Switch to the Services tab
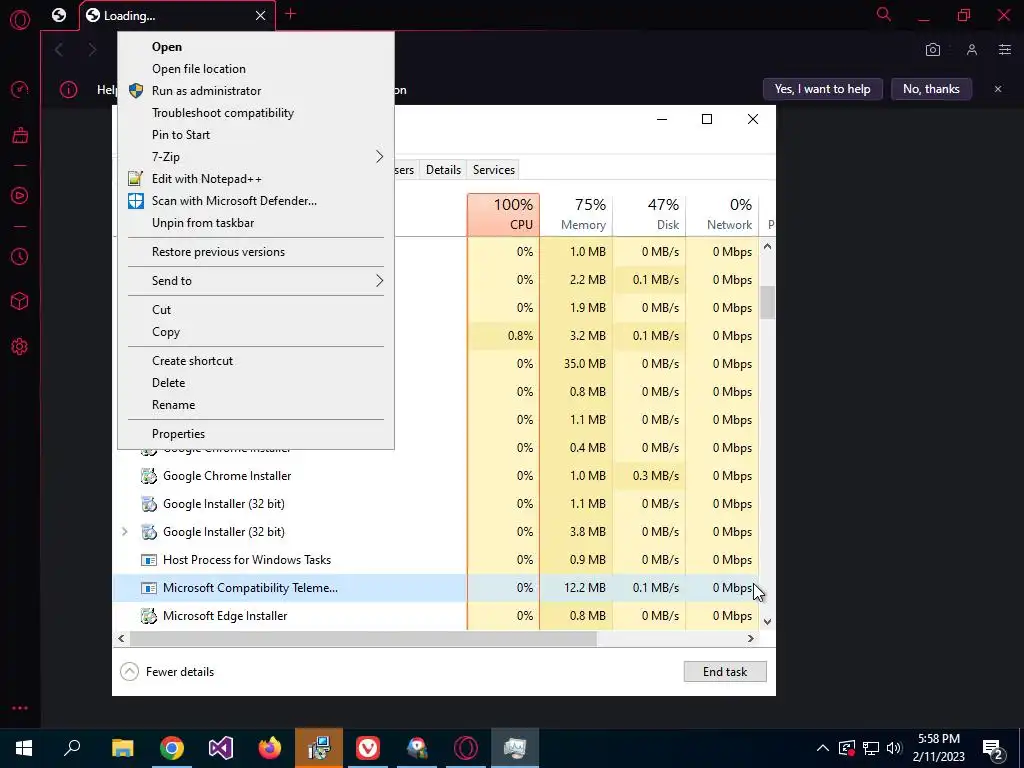Screen dimensions: 1024x768 494,170
